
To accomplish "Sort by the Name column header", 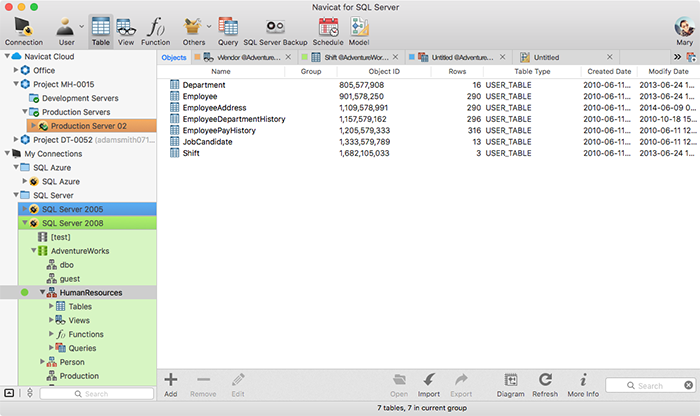I will click(x=221, y=71).
